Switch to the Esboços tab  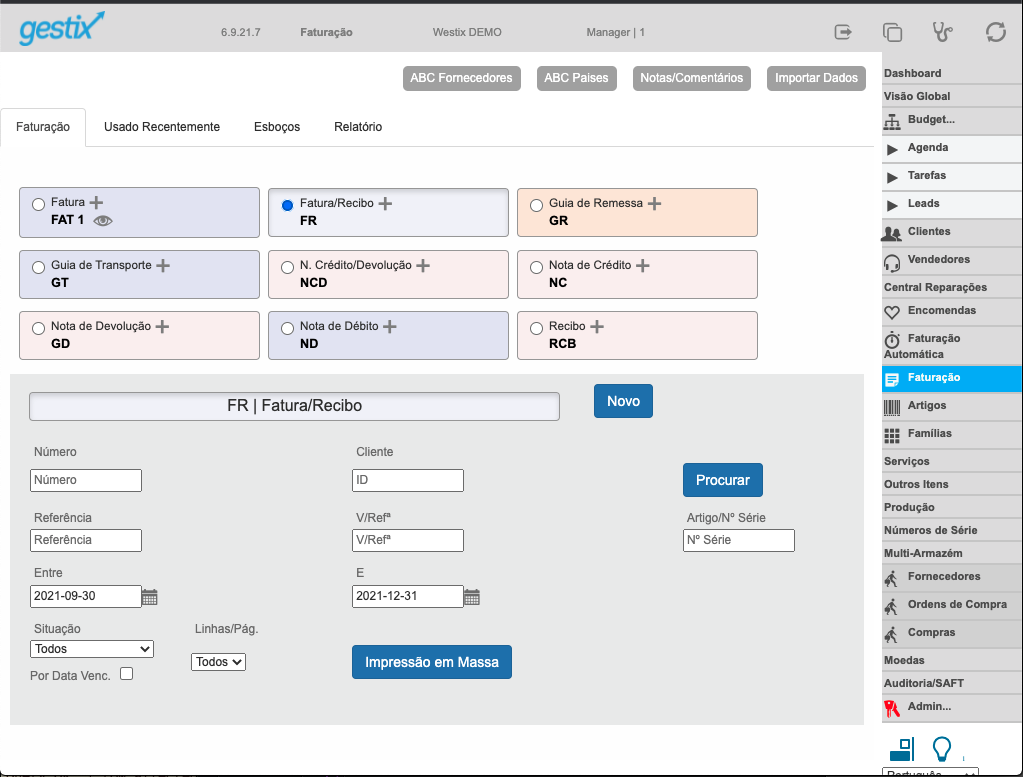pos(277,127)
